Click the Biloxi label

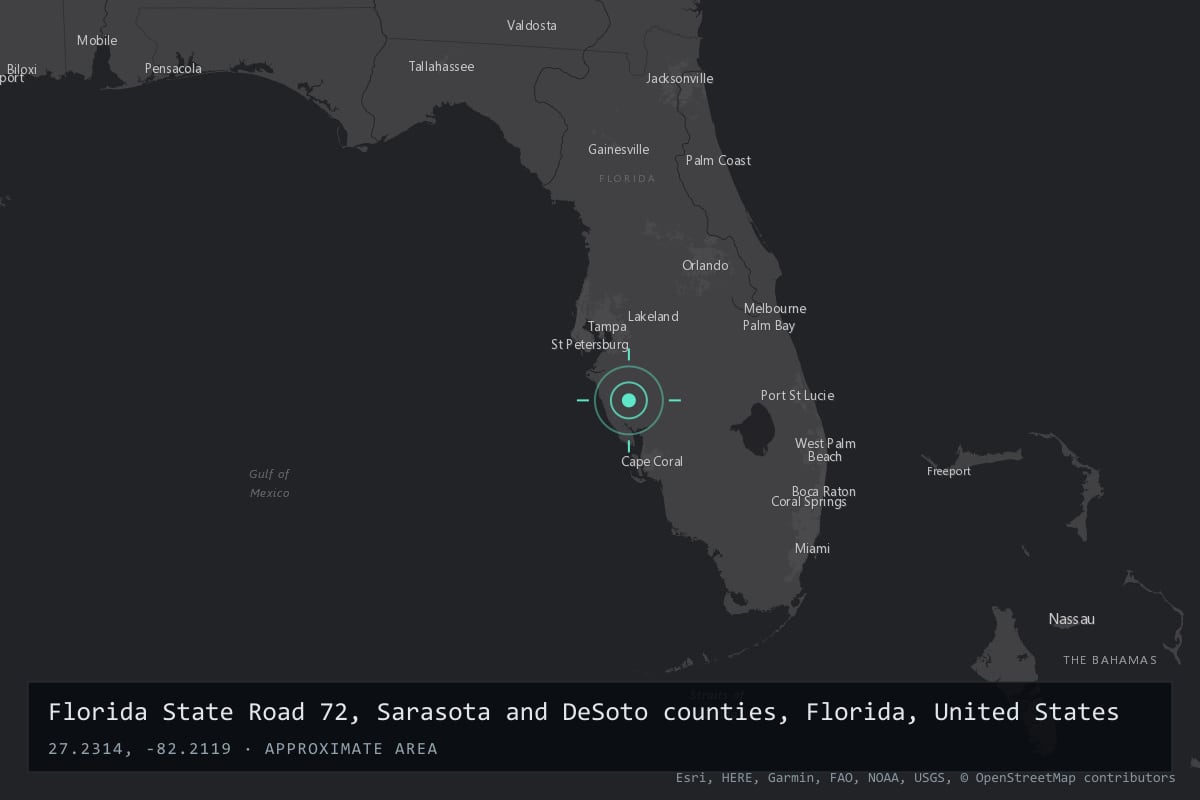click(x=21, y=70)
